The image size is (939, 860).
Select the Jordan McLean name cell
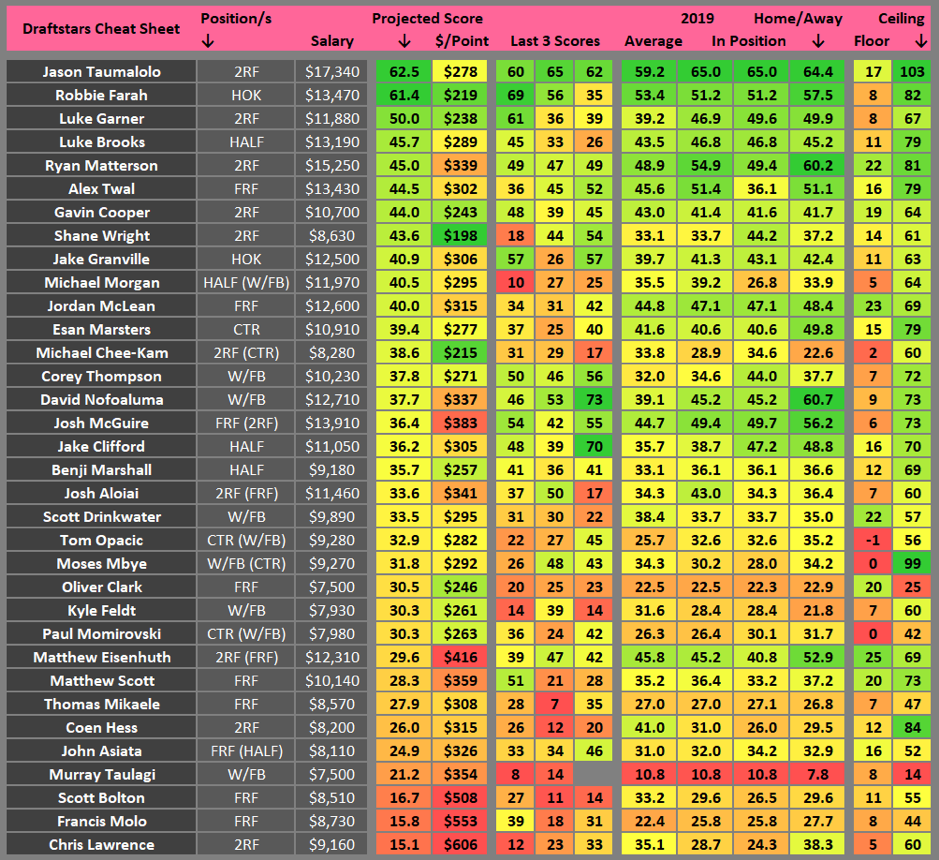[x=101, y=306]
